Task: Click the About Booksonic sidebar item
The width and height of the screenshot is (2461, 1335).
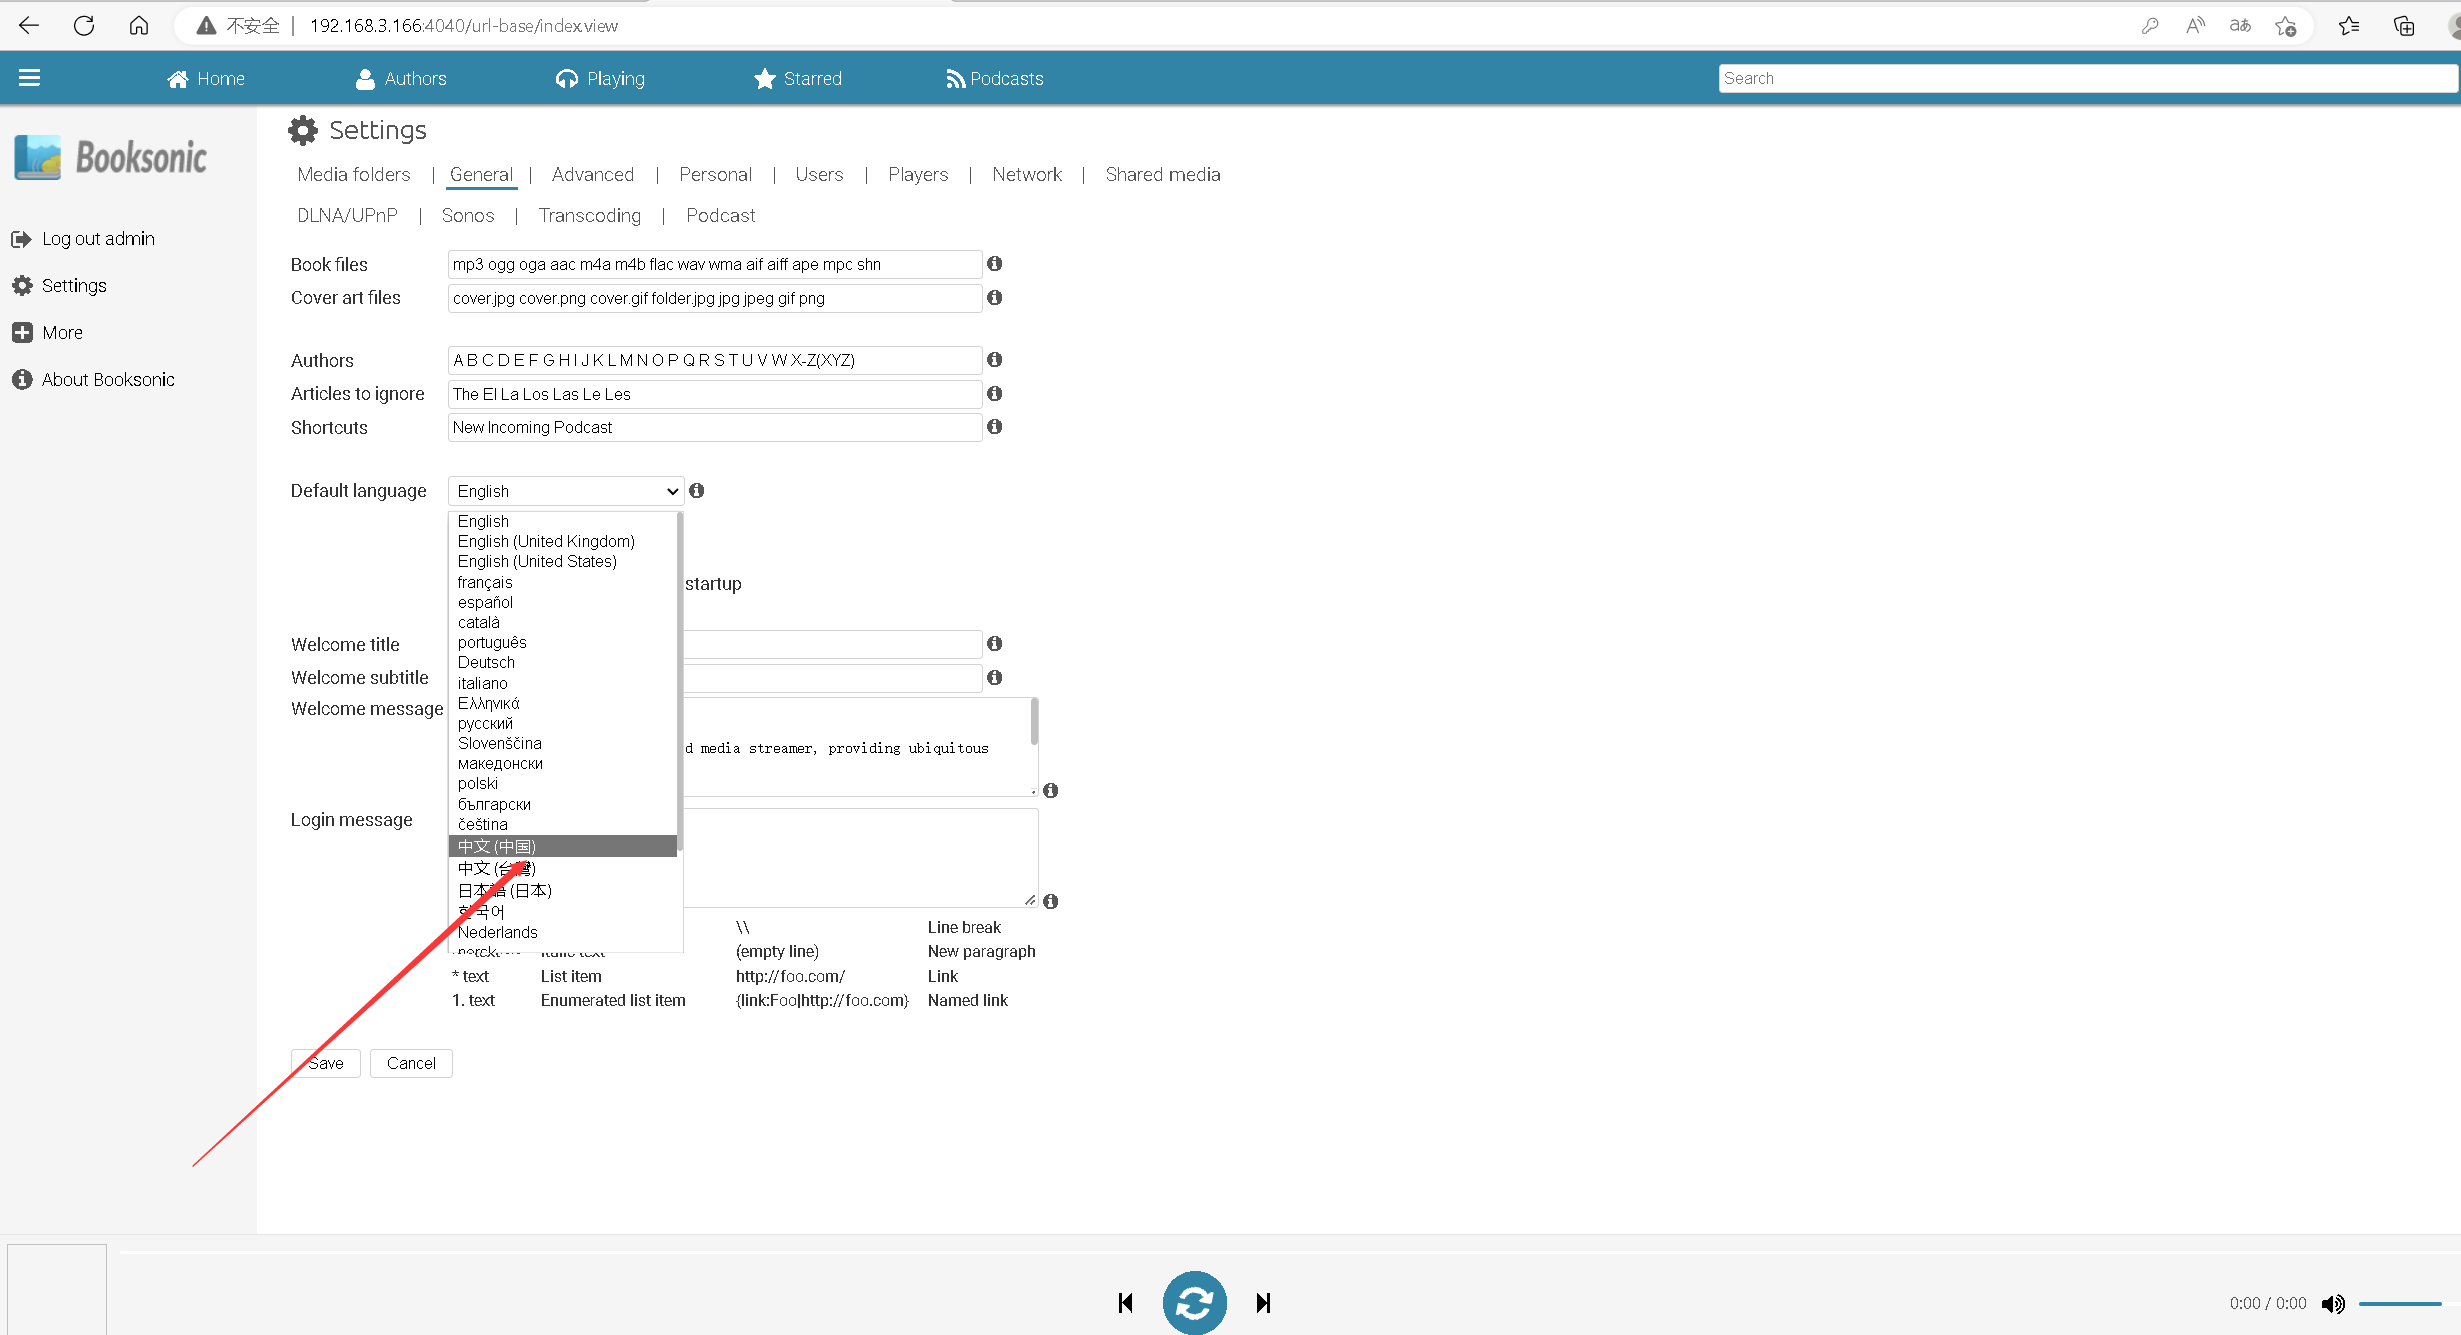Action: pos(107,380)
